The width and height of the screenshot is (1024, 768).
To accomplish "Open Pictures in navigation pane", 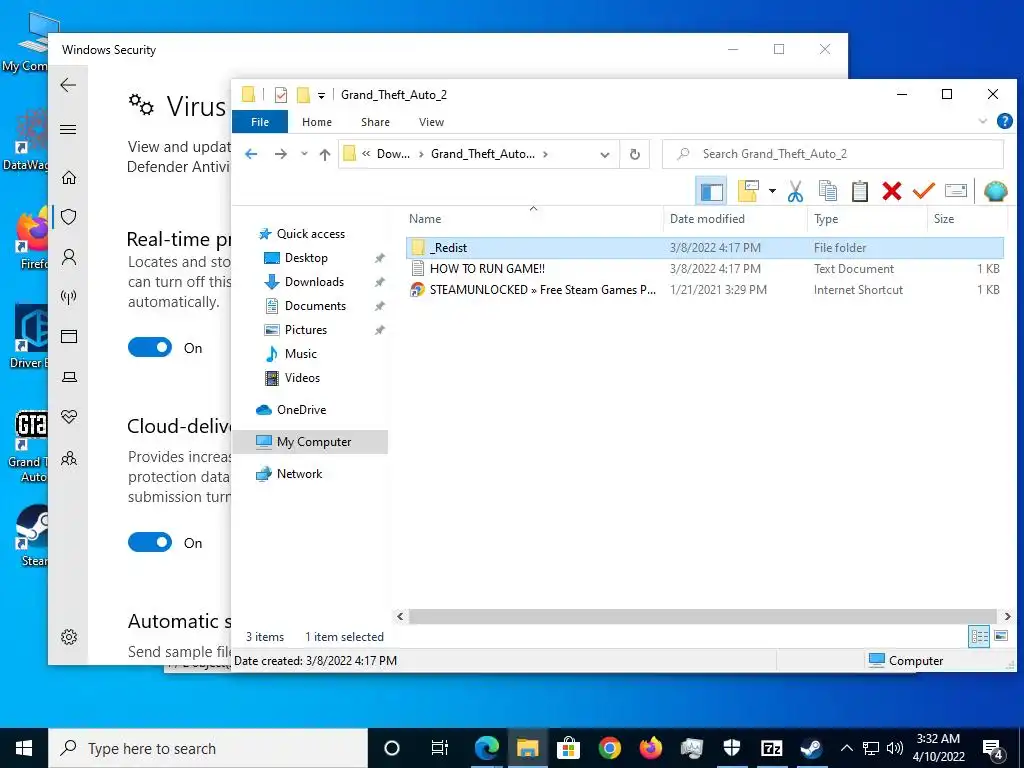I will click(x=306, y=330).
